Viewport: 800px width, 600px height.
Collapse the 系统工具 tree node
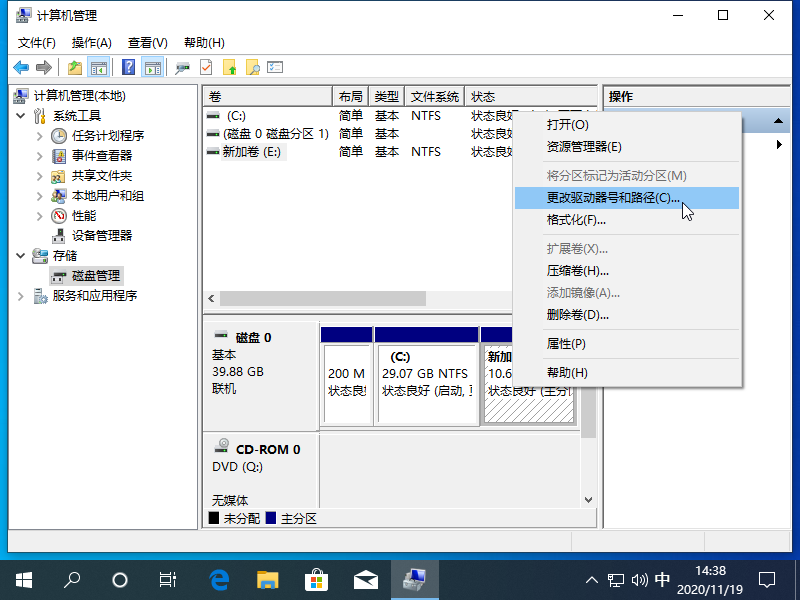coord(21,116)
